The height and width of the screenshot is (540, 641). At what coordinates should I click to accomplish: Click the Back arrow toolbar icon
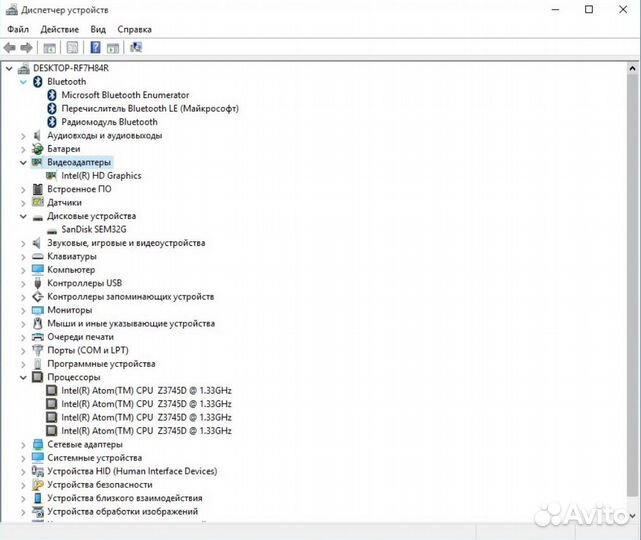coord(9,48)
